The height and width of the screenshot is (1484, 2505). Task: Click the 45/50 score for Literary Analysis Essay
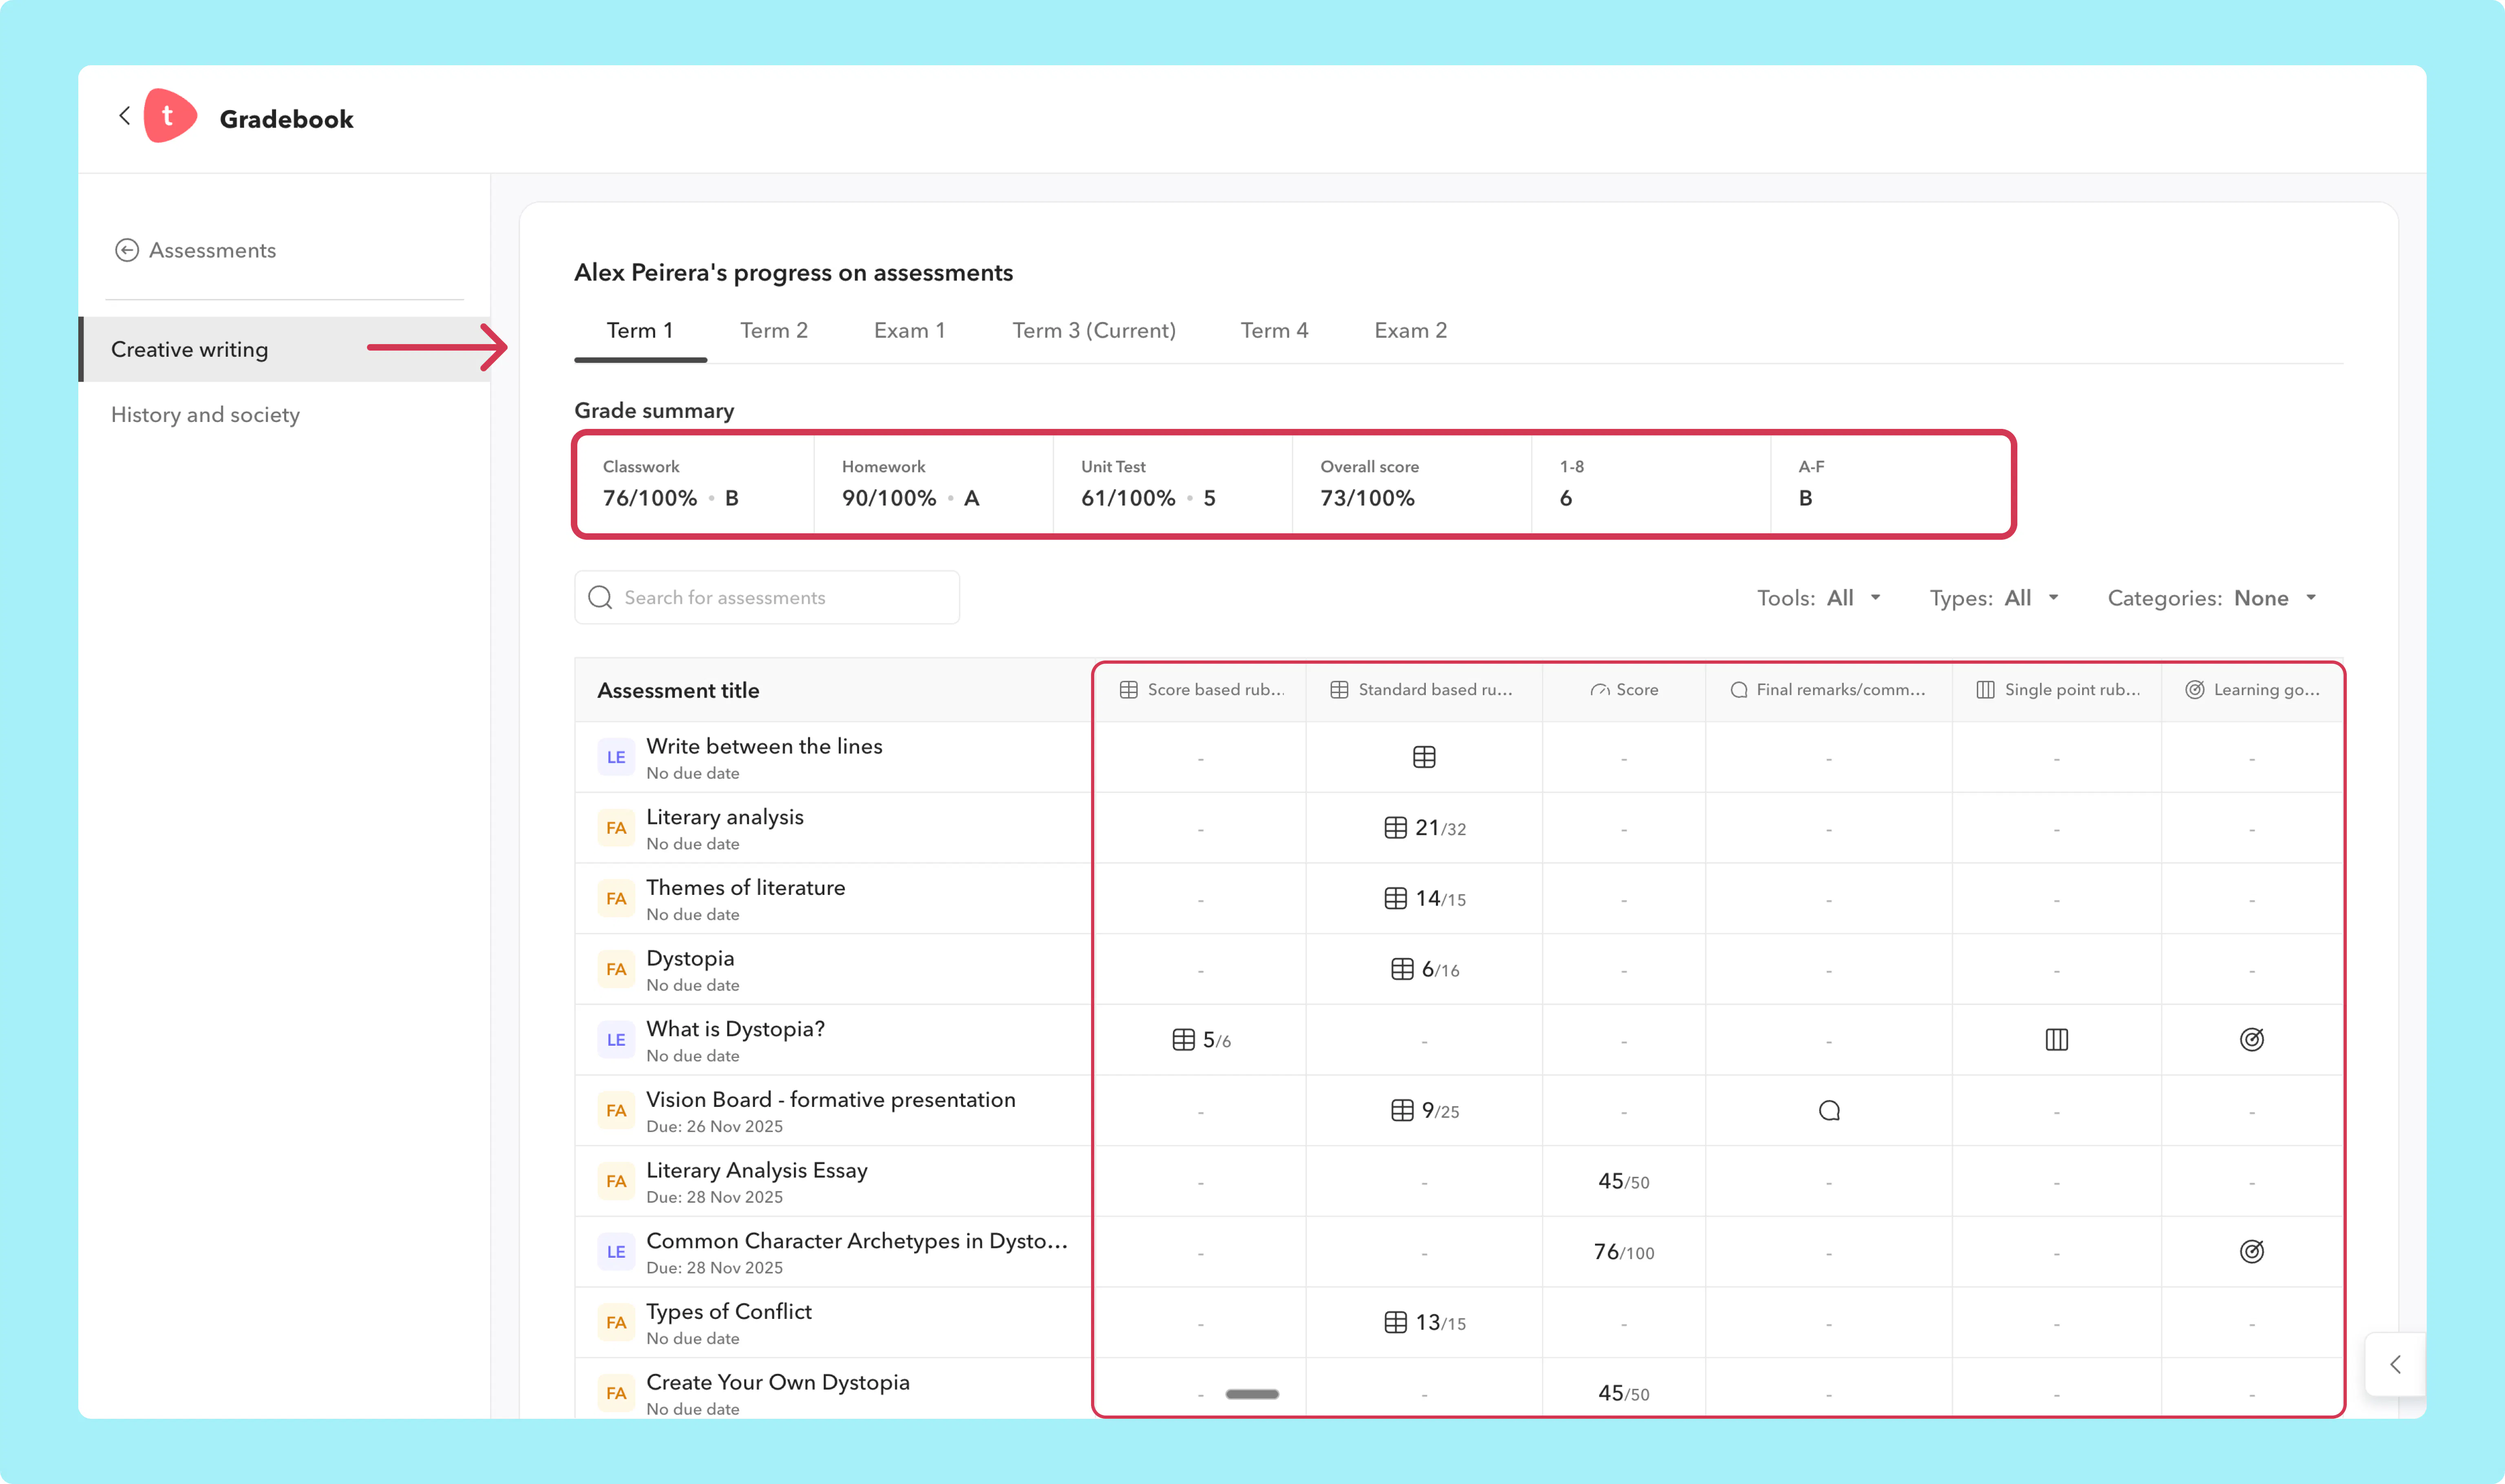pyautogui.click(x=1624, y=1182)
